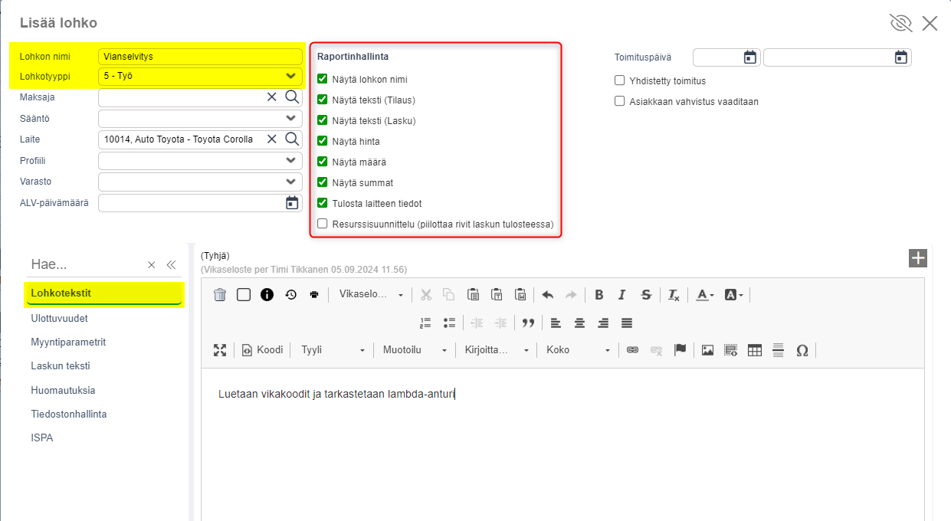Open Tiedostonhallinta in the side menu
The image size is (951, 521).
pos(69,414)
